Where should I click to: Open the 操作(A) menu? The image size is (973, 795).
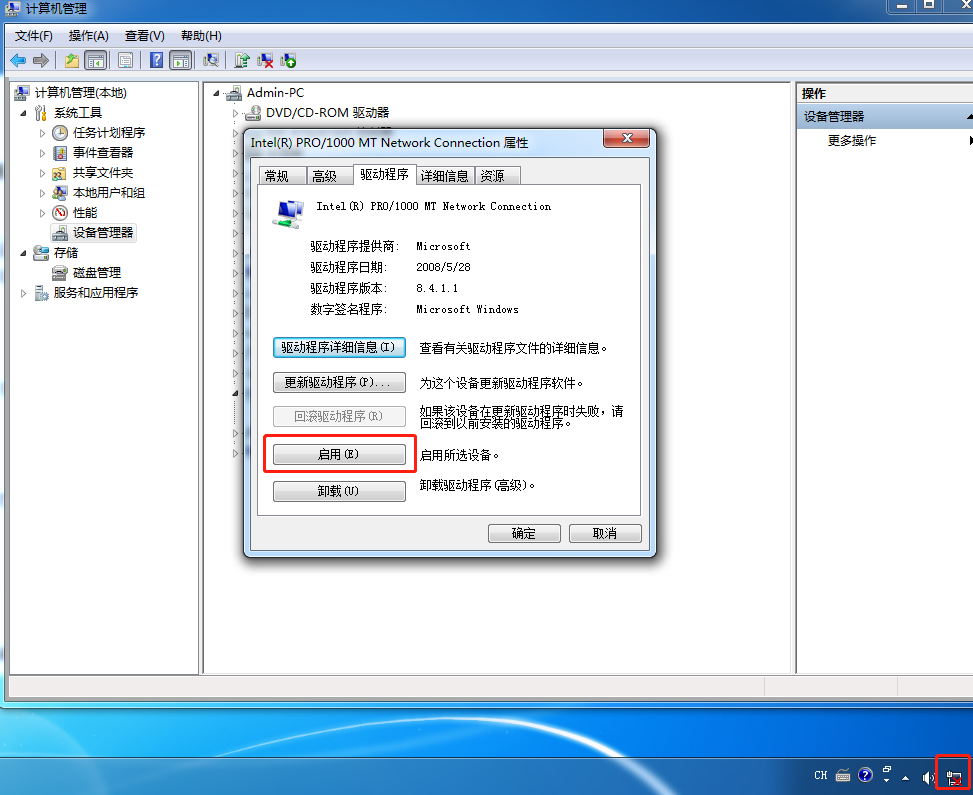88,36
